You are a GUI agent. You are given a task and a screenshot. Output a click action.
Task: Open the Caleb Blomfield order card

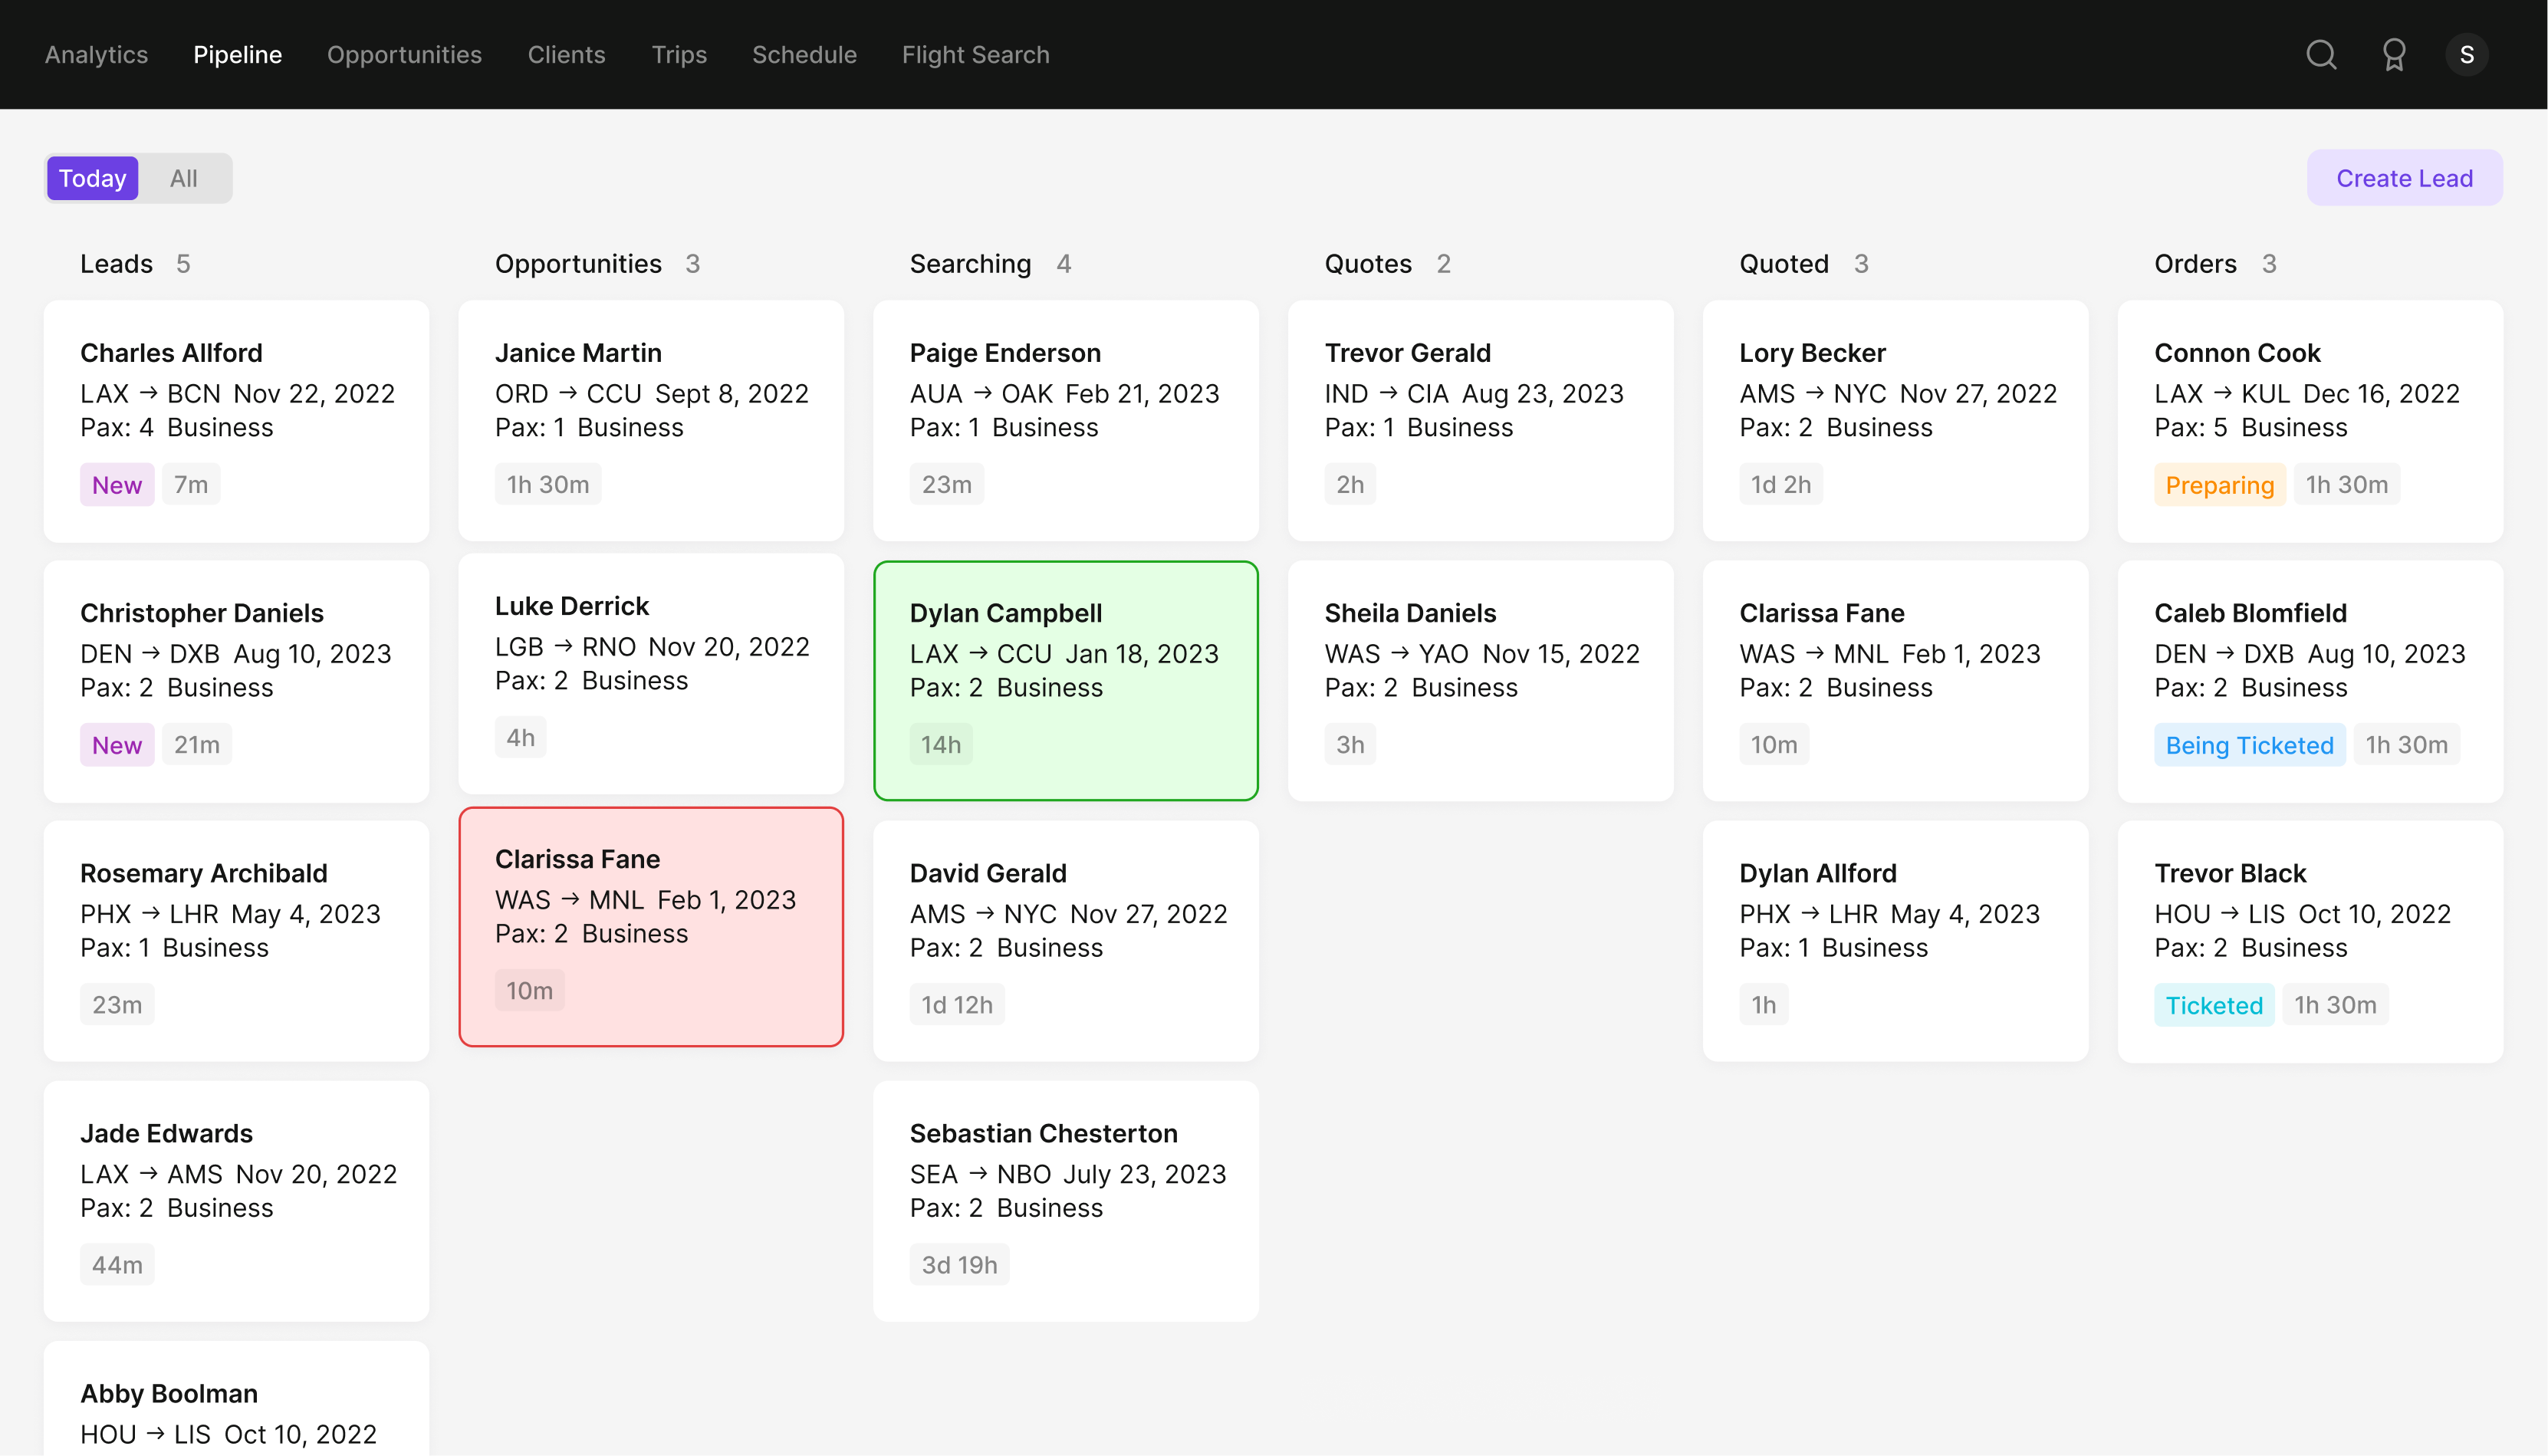tap(2311, 681)
